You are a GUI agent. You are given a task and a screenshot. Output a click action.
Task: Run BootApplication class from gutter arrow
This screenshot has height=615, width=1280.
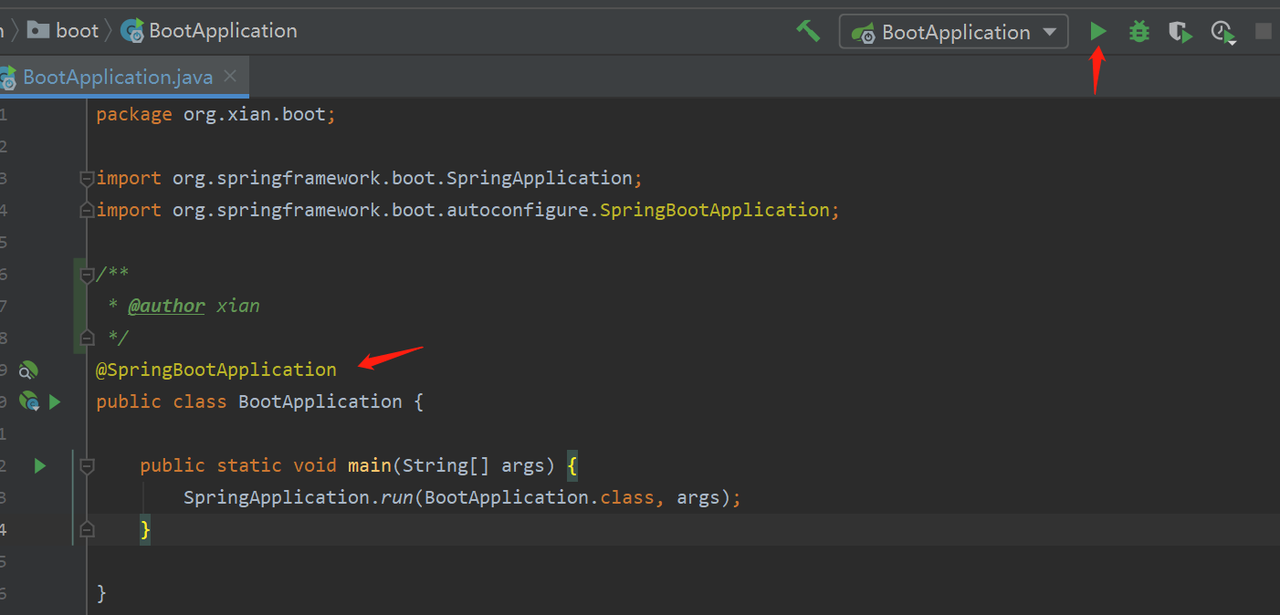[x=55, y=402]
